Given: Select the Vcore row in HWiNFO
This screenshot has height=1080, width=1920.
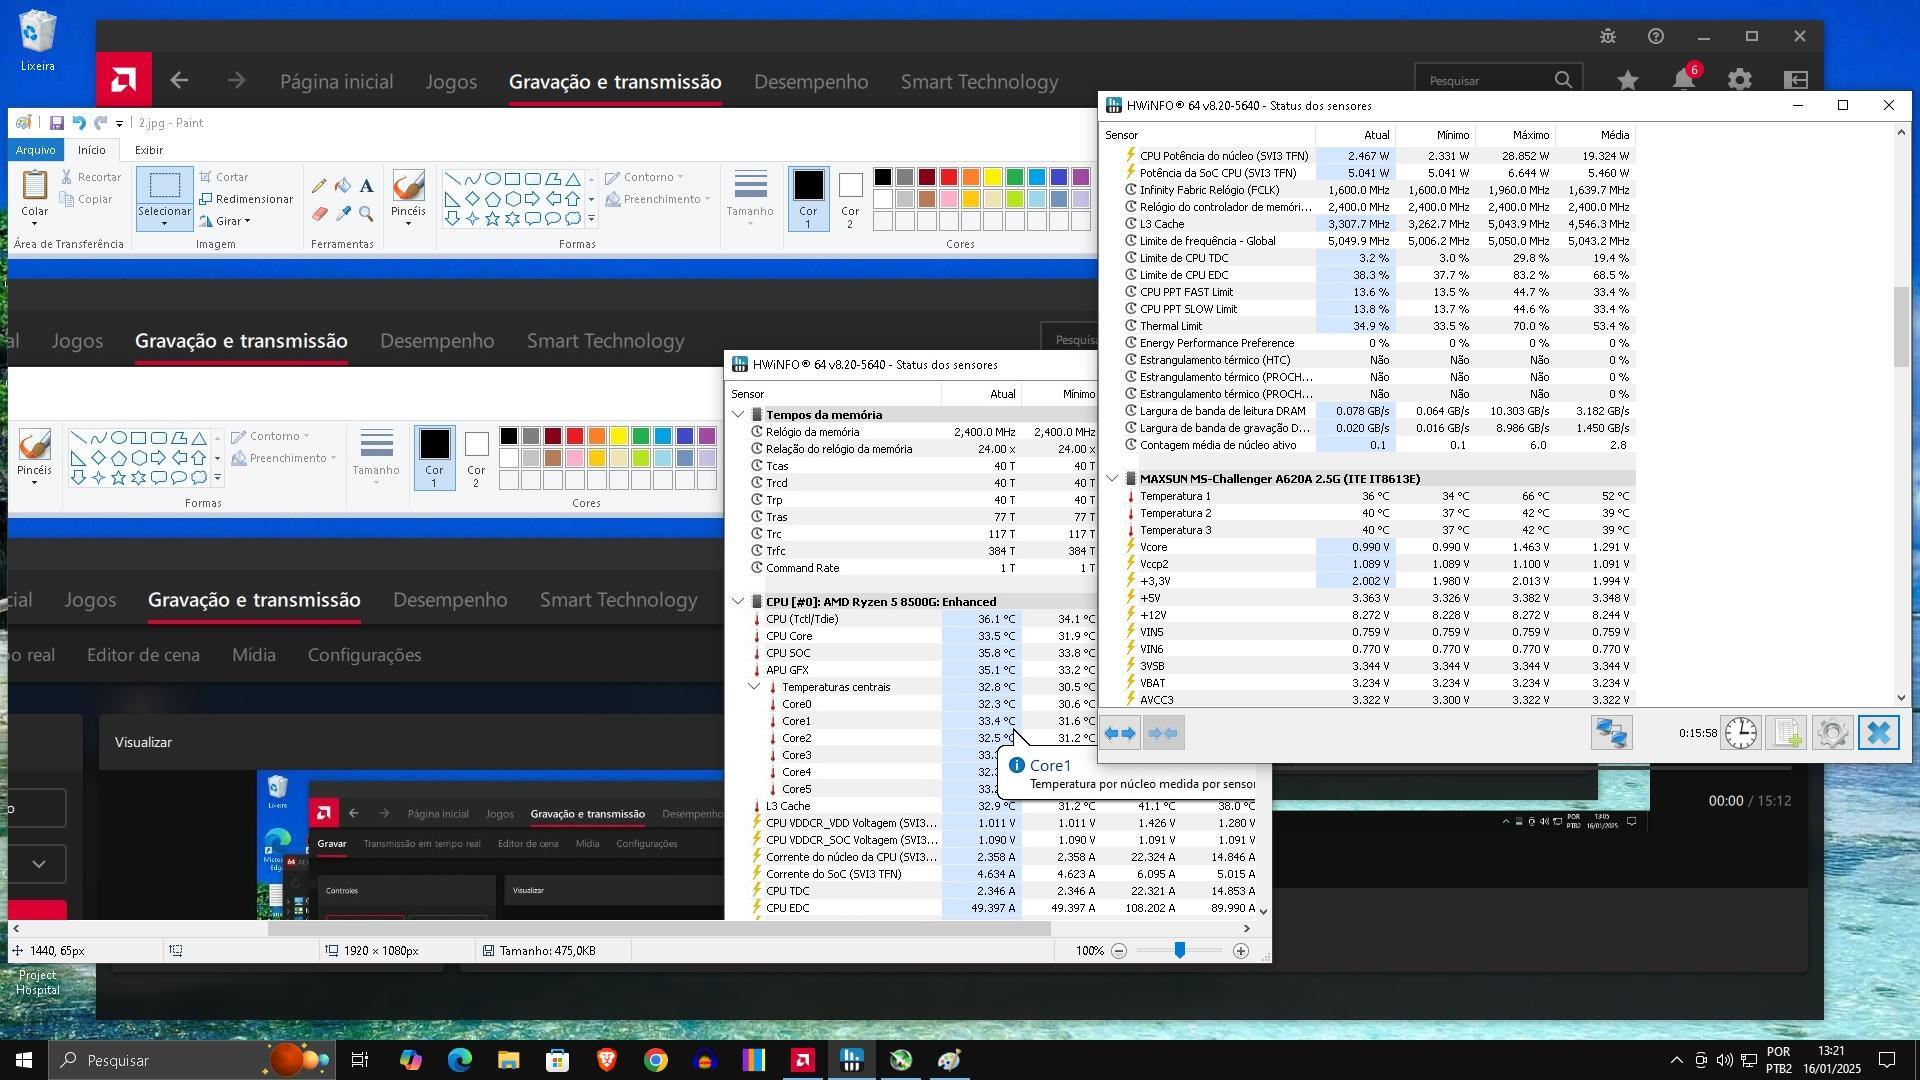Looking at the screenshot, I should click(x=1368, y=547).
